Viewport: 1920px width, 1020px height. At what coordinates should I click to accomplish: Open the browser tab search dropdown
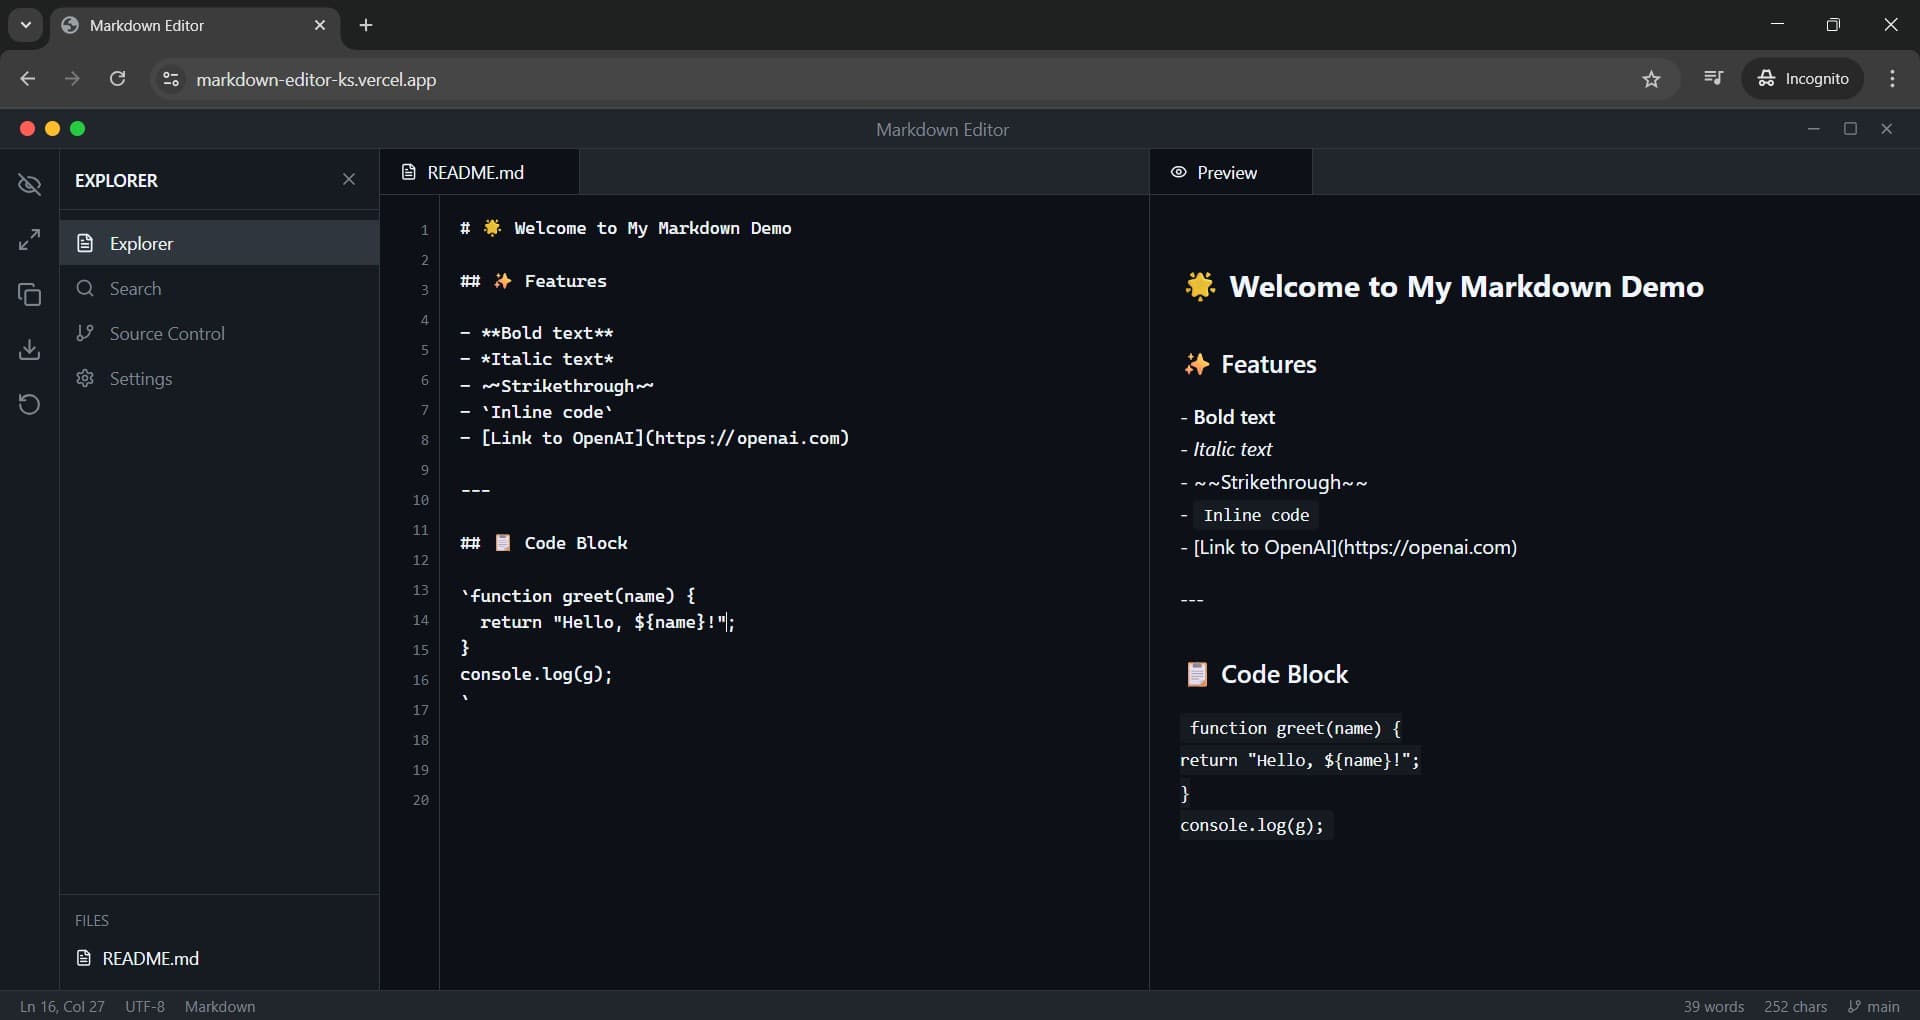[25, 25]
